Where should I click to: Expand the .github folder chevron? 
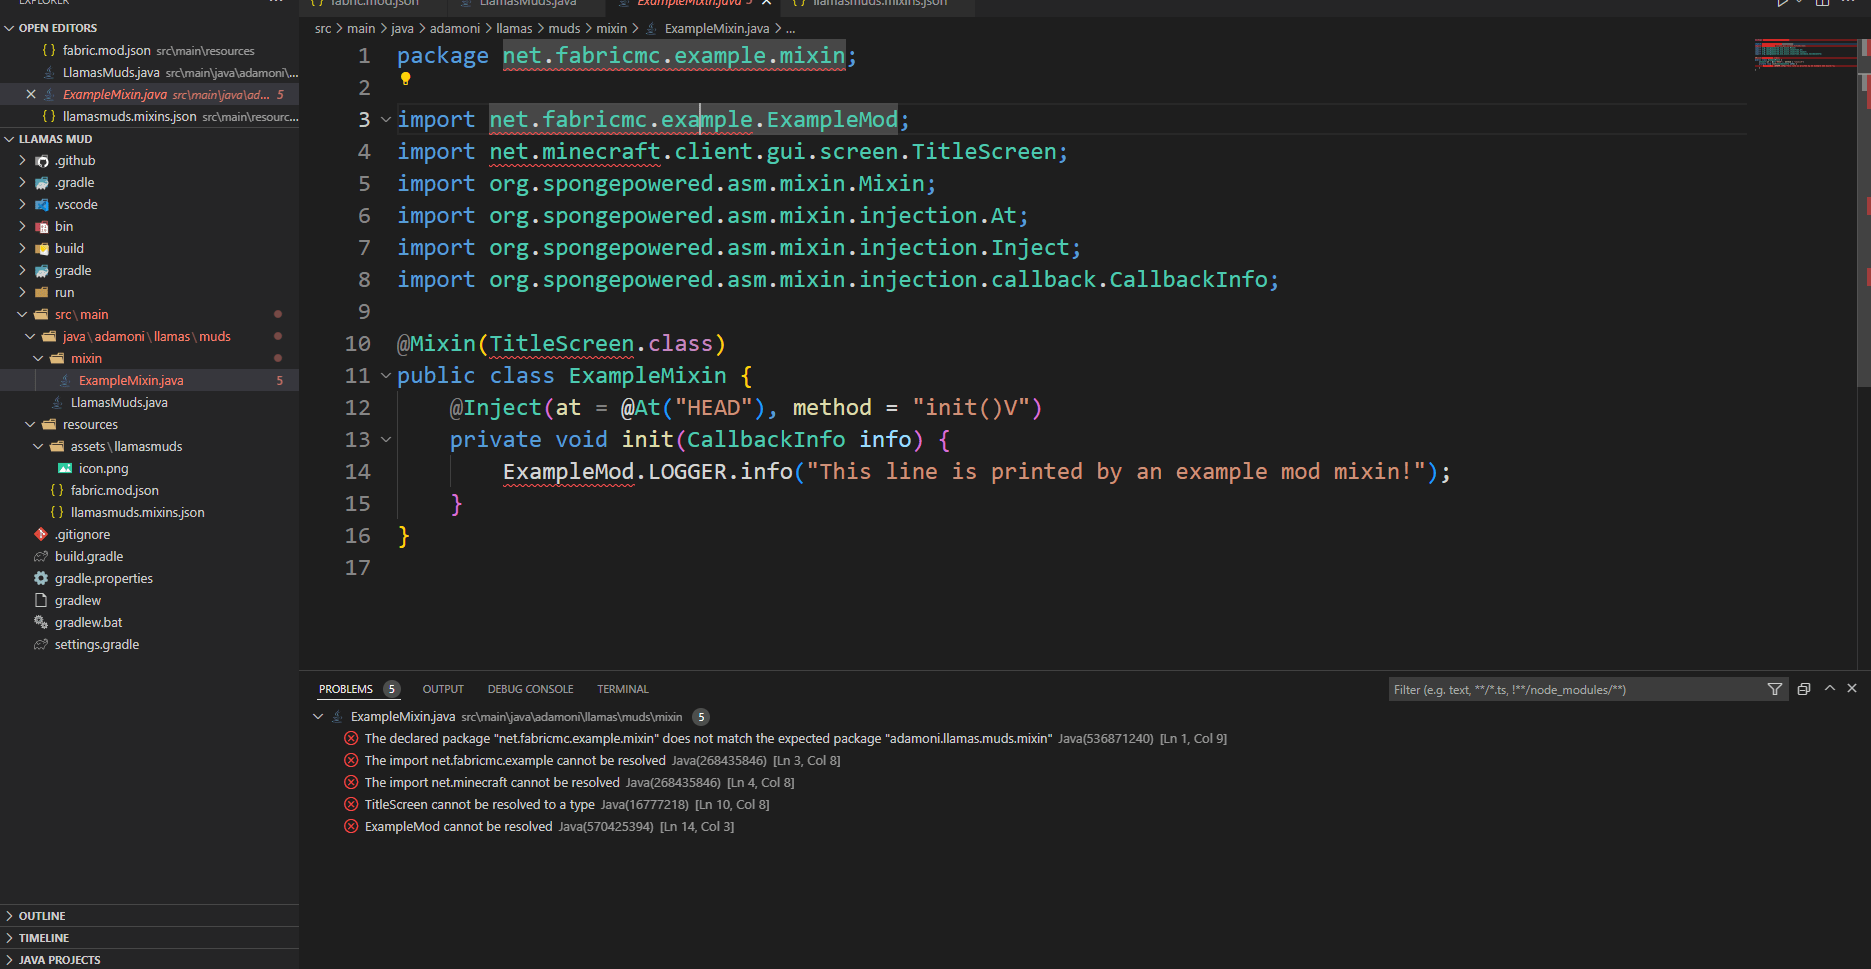click(23, 160)
